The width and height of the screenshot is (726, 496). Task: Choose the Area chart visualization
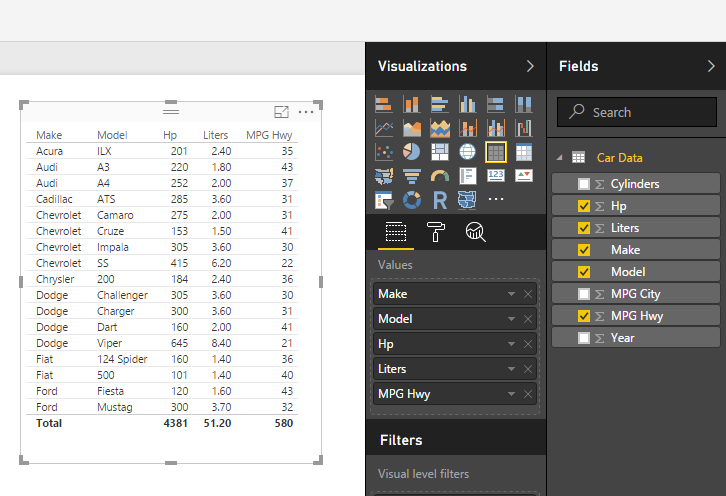pyautogui.click(x=412, y=128)
